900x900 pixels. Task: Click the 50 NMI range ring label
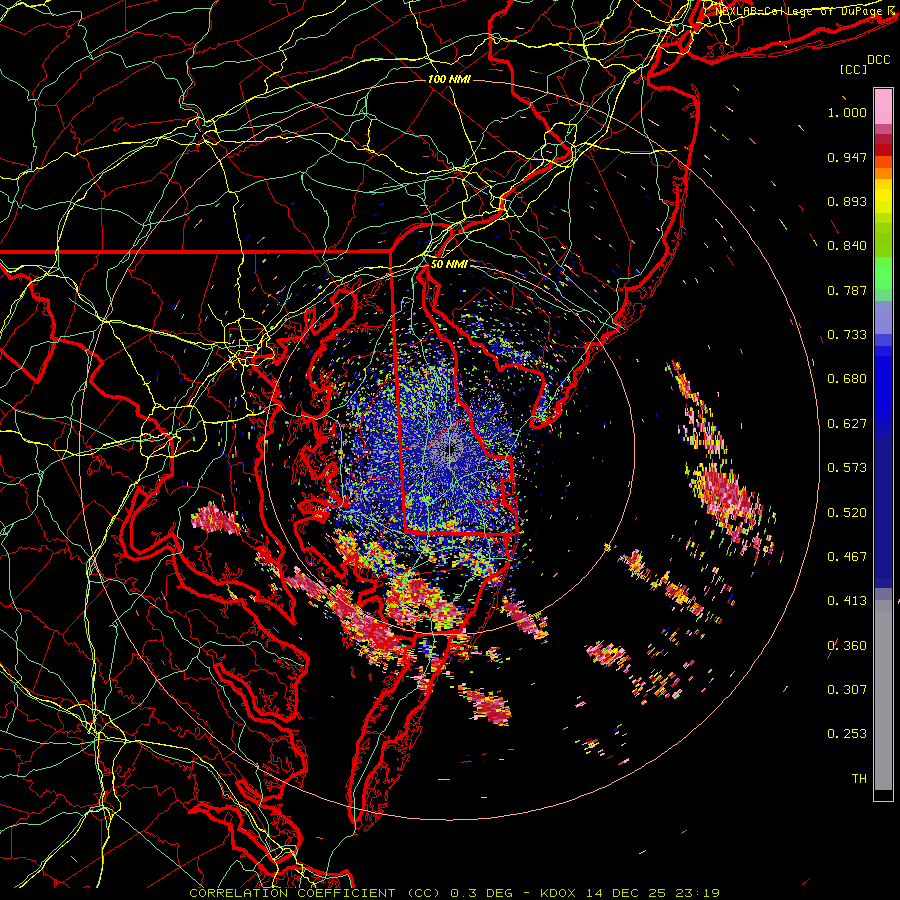[449, 264]
